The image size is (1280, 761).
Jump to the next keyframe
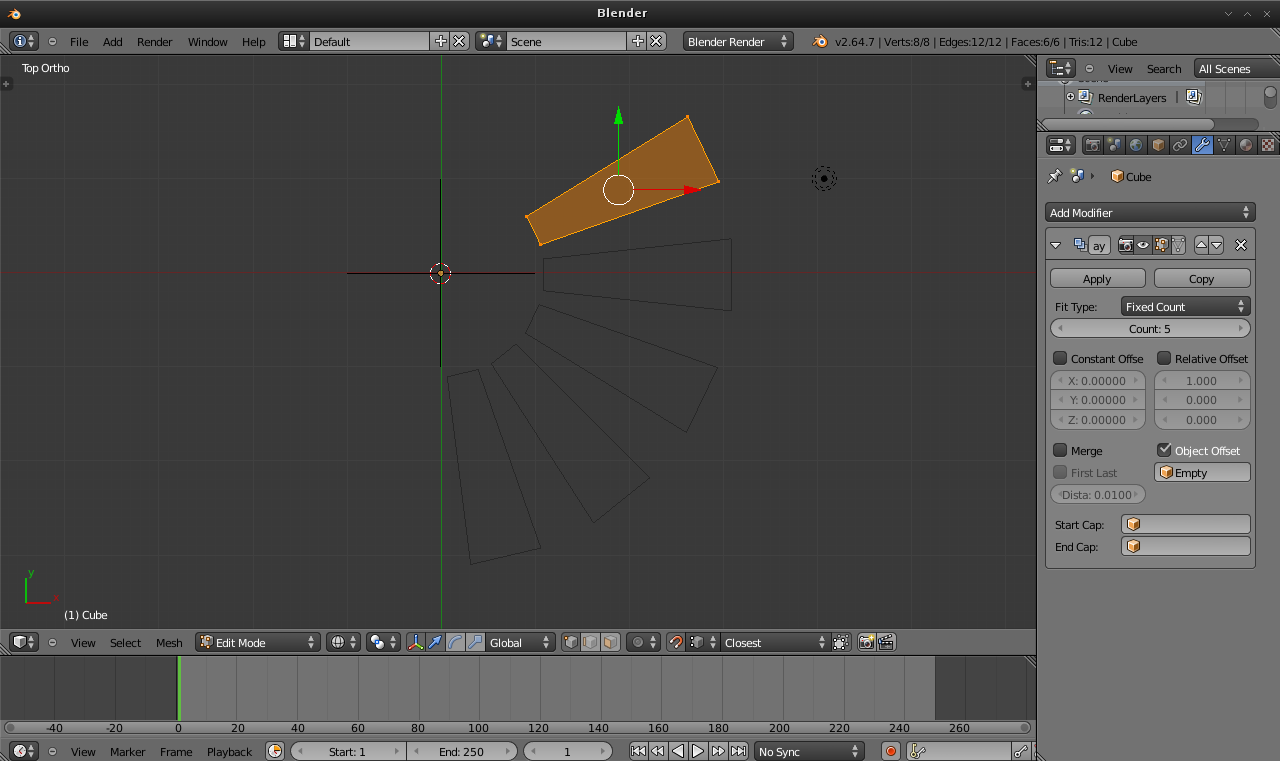(x=718, y=751)
